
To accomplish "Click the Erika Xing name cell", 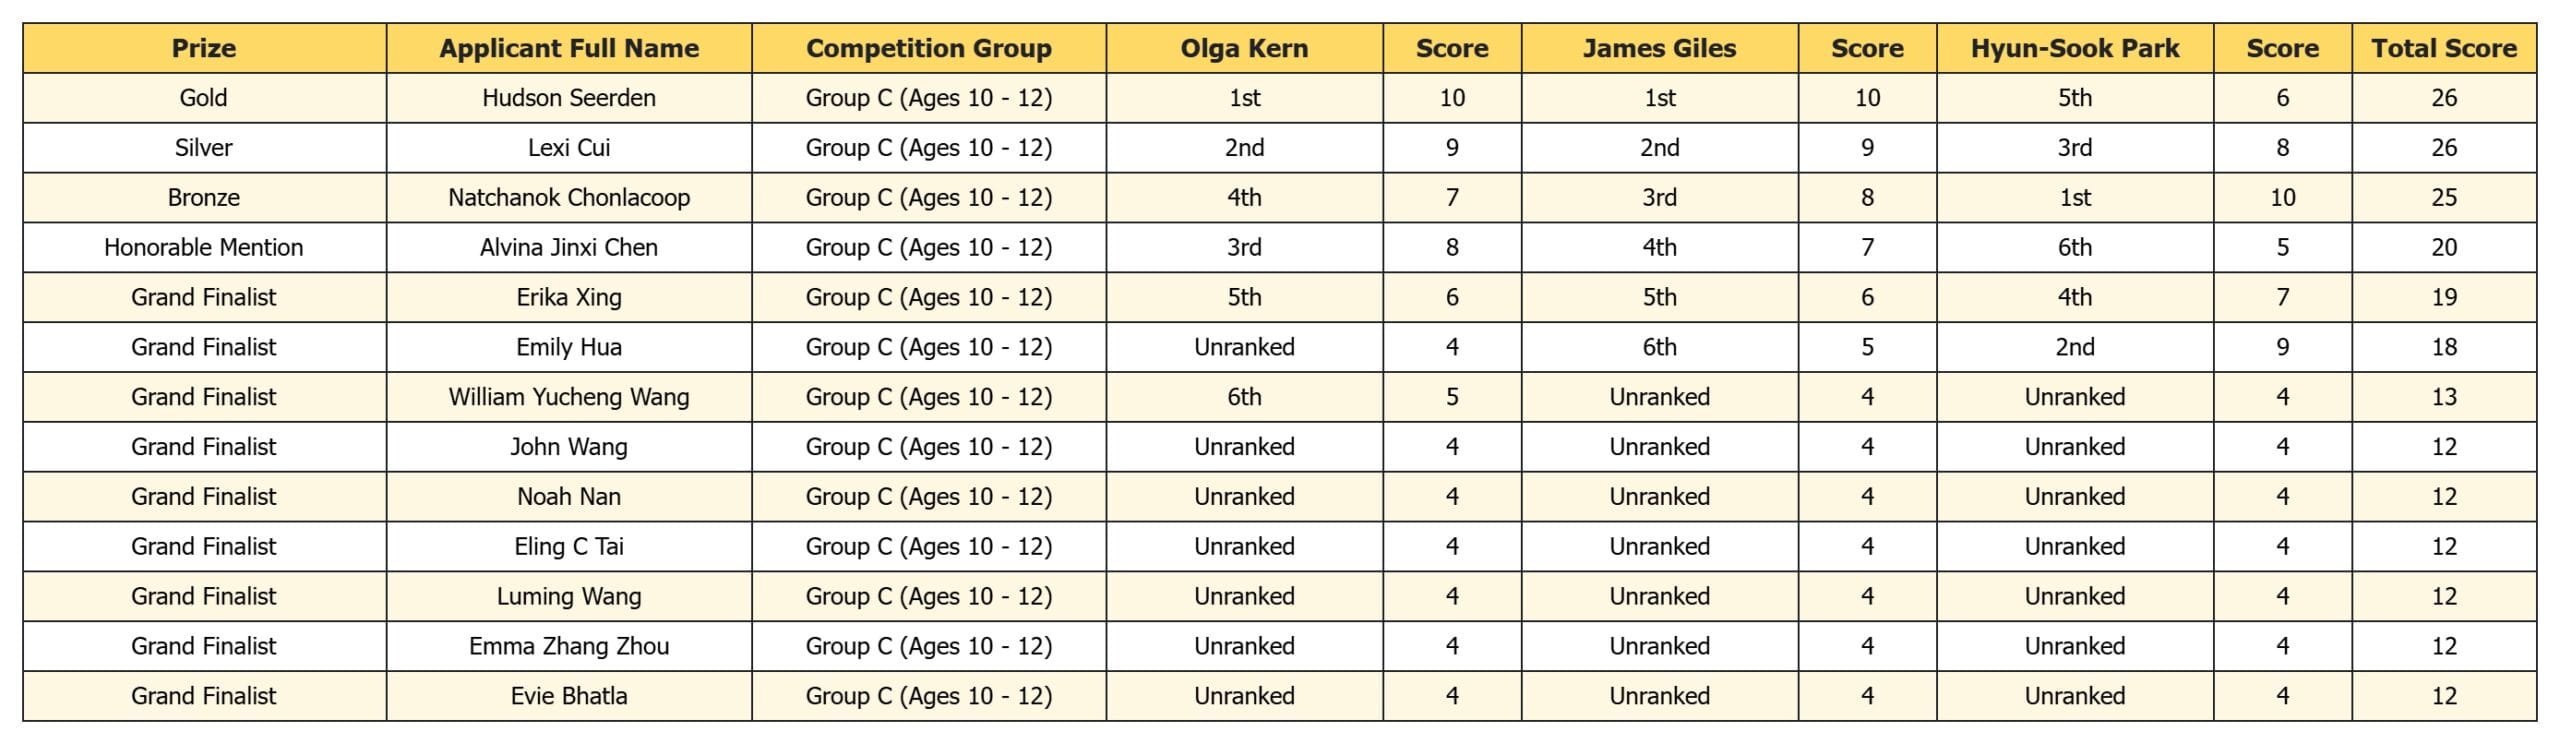I will pyautogui.click(x=569, y=297).
